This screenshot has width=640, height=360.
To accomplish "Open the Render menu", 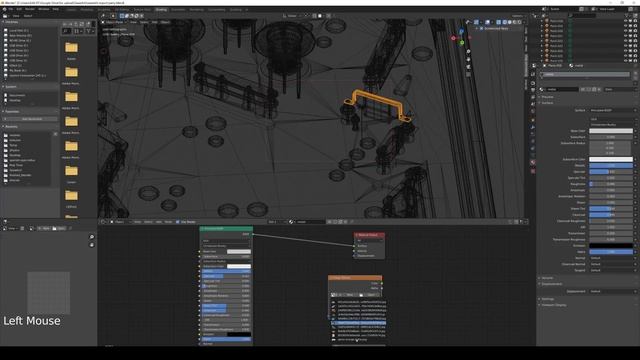I will [x=30, y=9].
